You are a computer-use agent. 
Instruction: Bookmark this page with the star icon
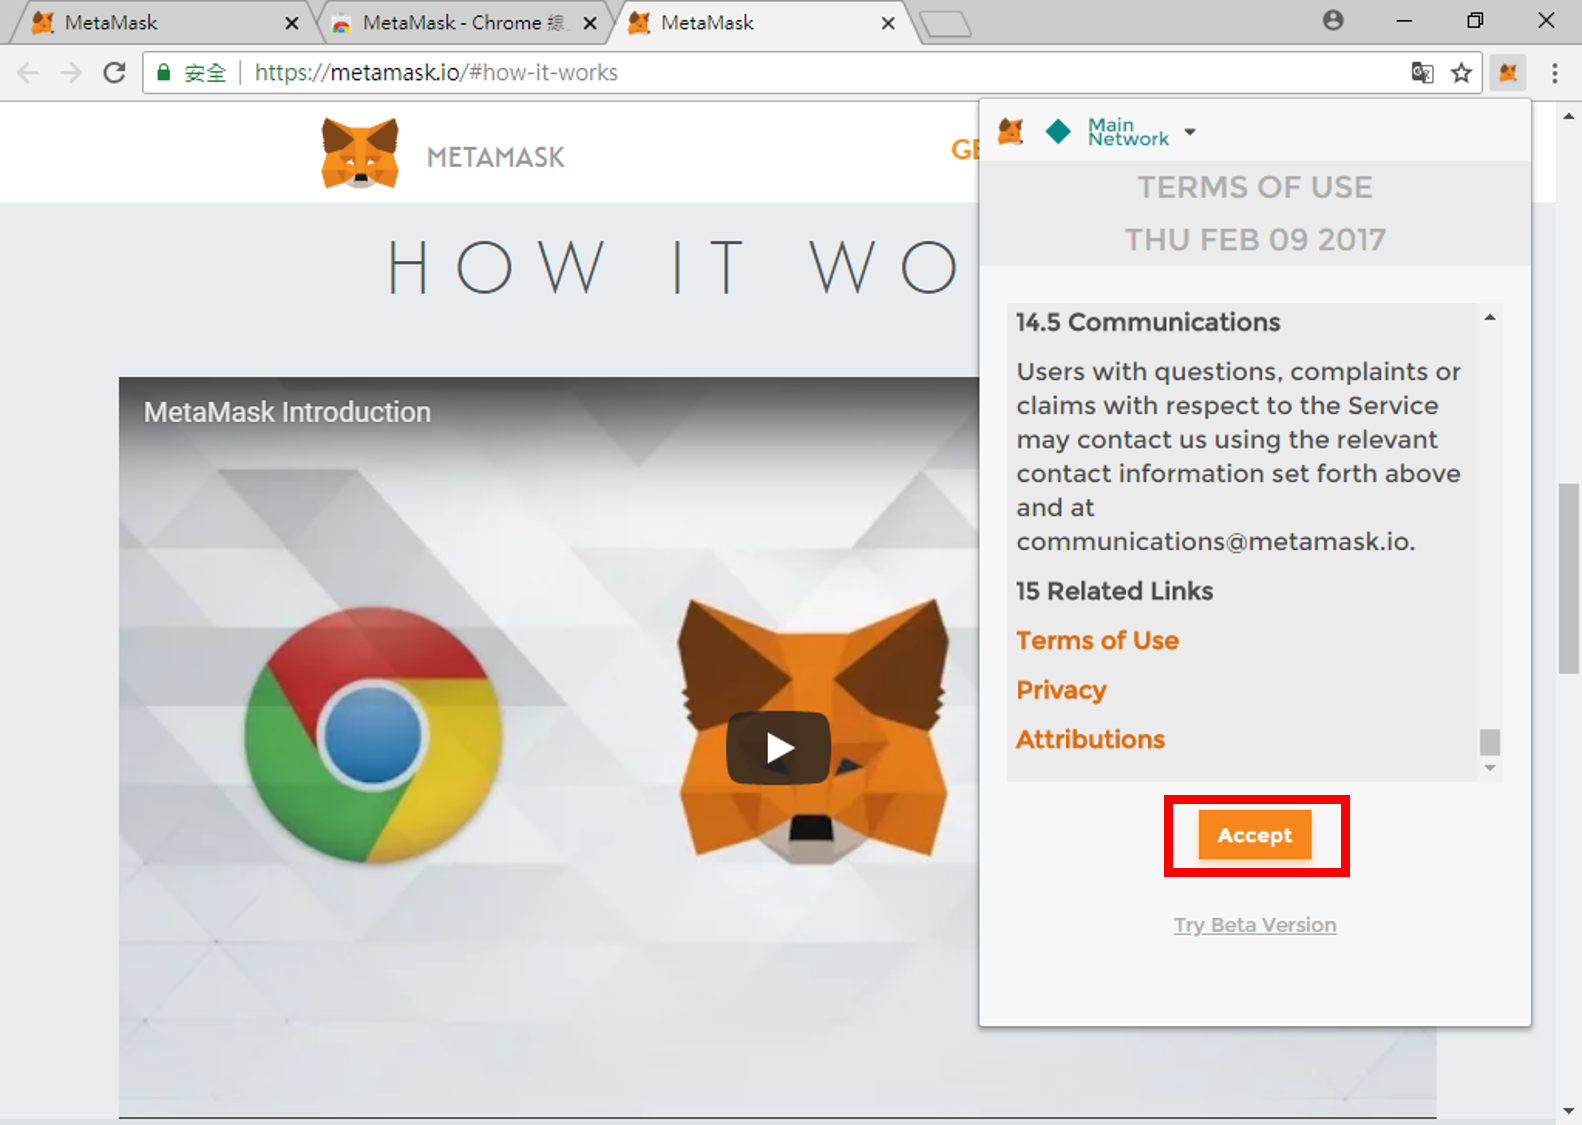(1462, 73)
